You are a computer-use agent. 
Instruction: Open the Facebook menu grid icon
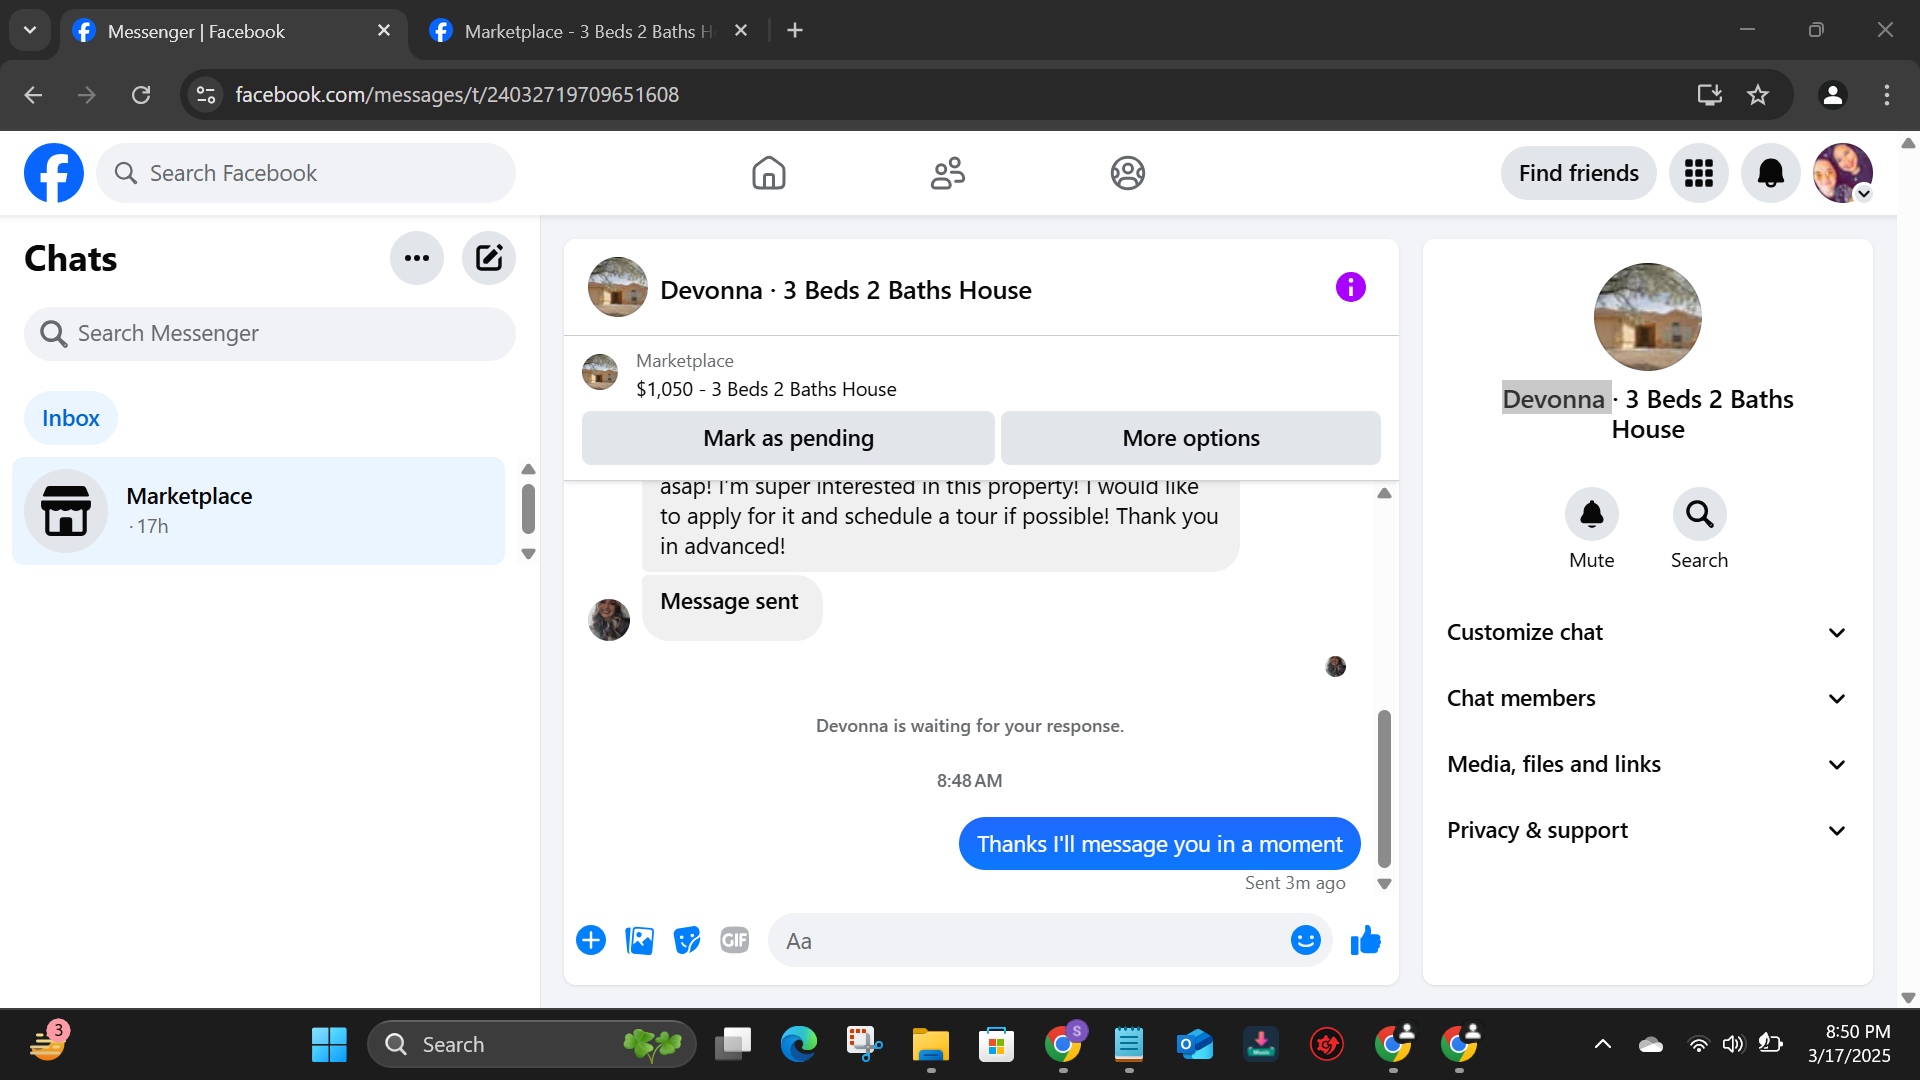point(1699,173)
